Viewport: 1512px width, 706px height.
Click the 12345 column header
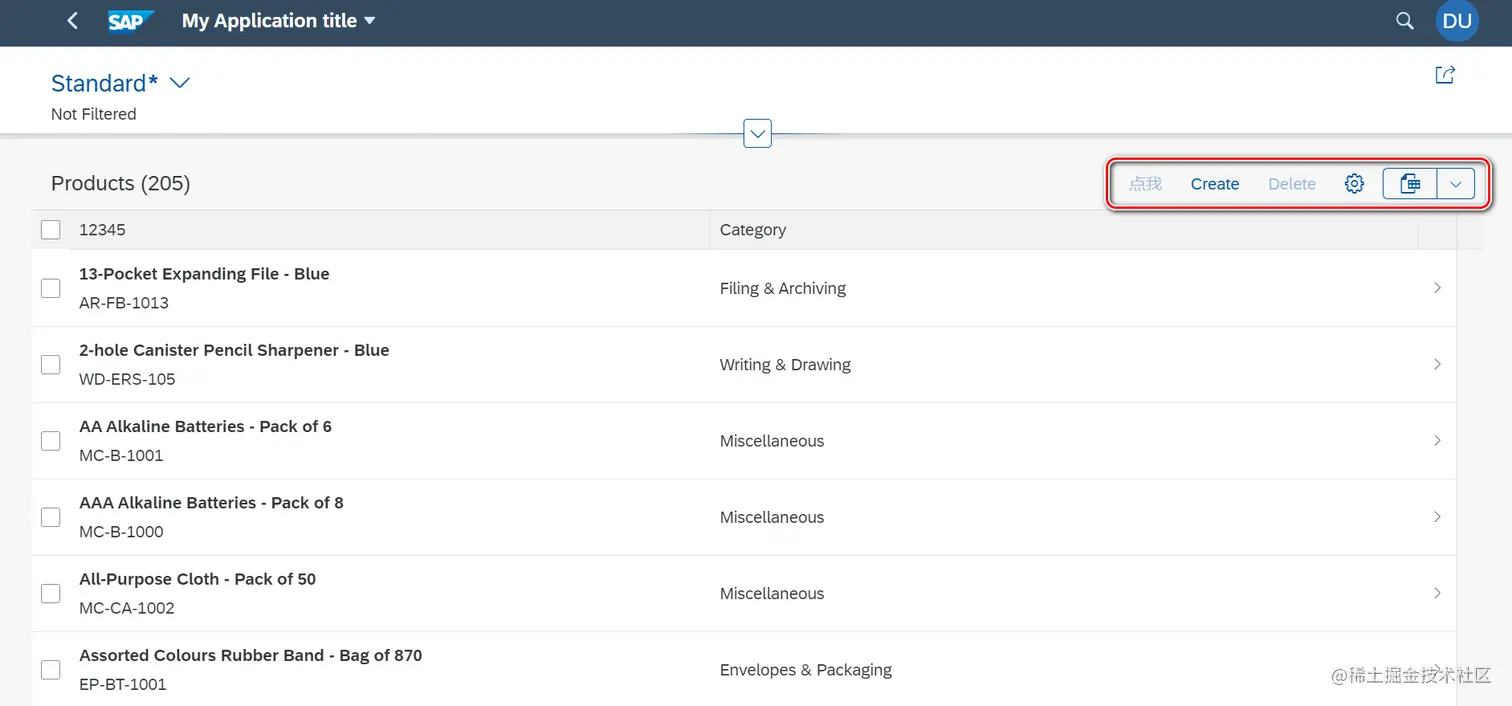click(x=102, y=230)
